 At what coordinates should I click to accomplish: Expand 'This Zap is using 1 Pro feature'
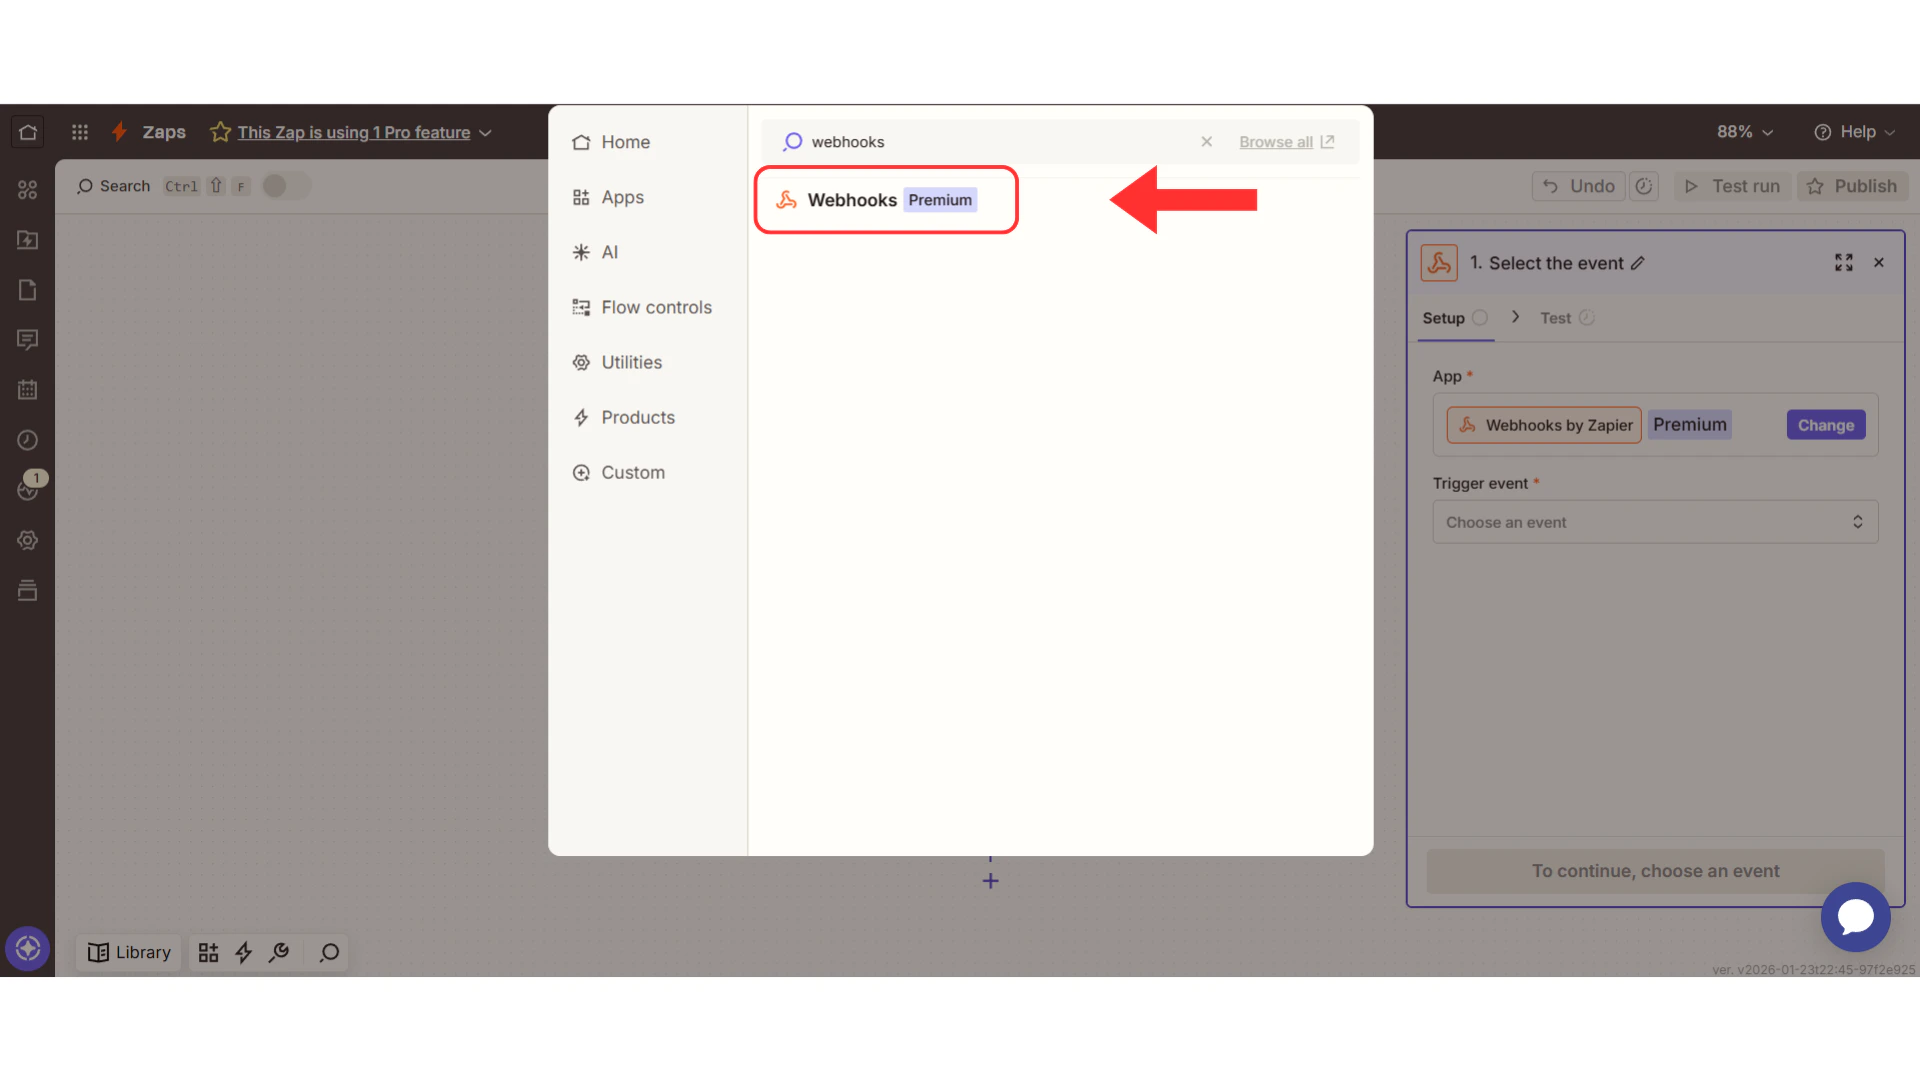pyautogui.click(x=354, y=131)
